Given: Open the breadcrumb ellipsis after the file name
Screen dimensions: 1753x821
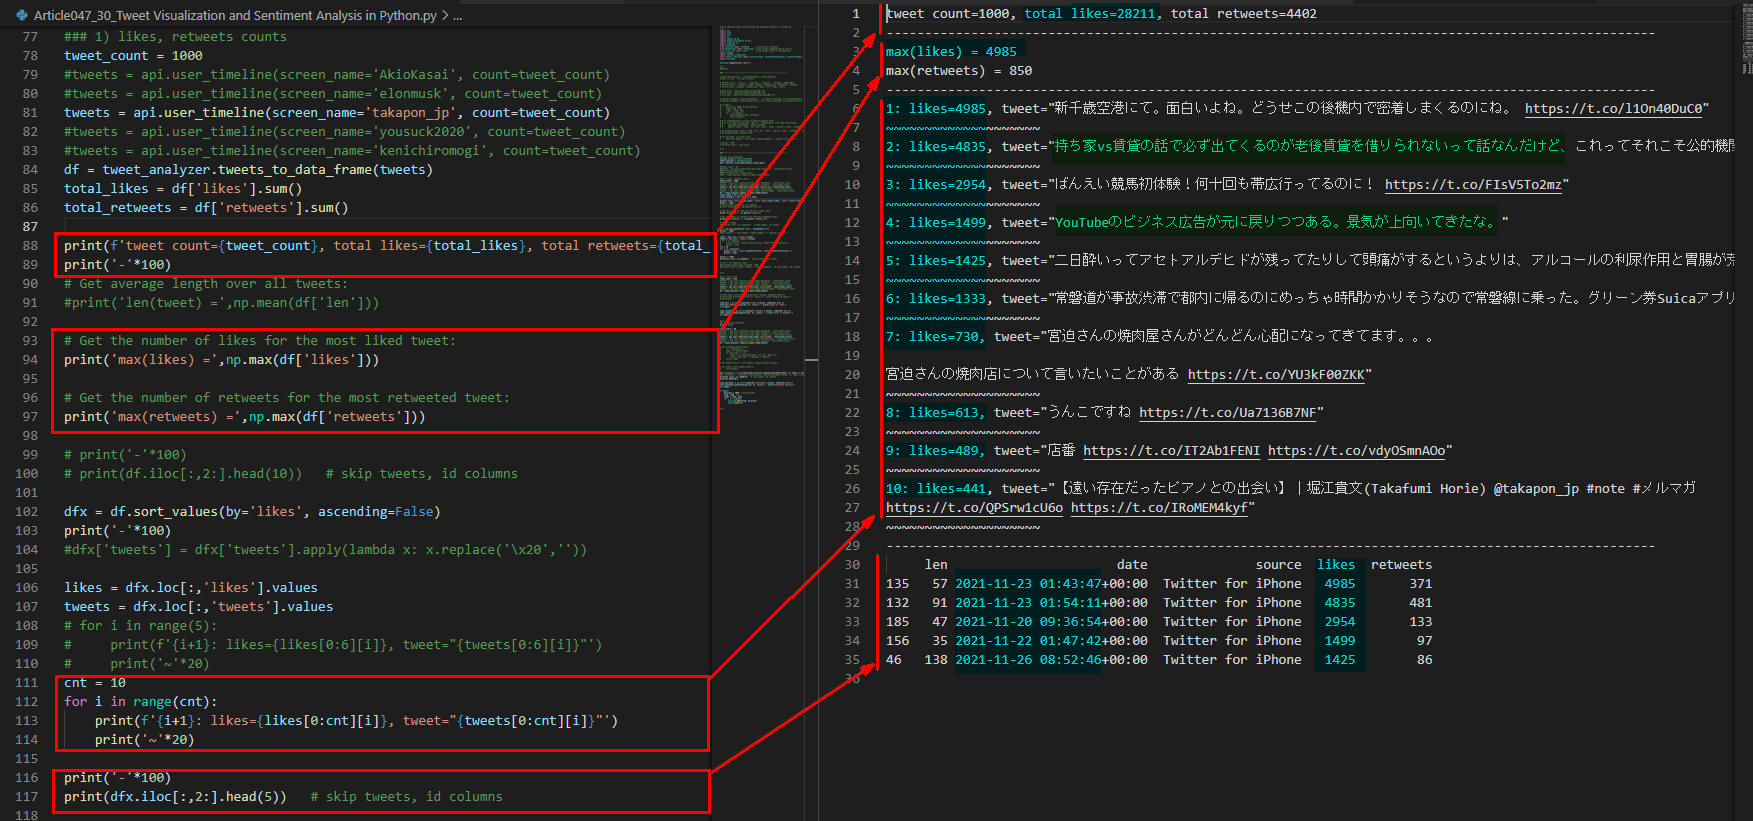Looking at the screenshot, I should coord(457,15).
